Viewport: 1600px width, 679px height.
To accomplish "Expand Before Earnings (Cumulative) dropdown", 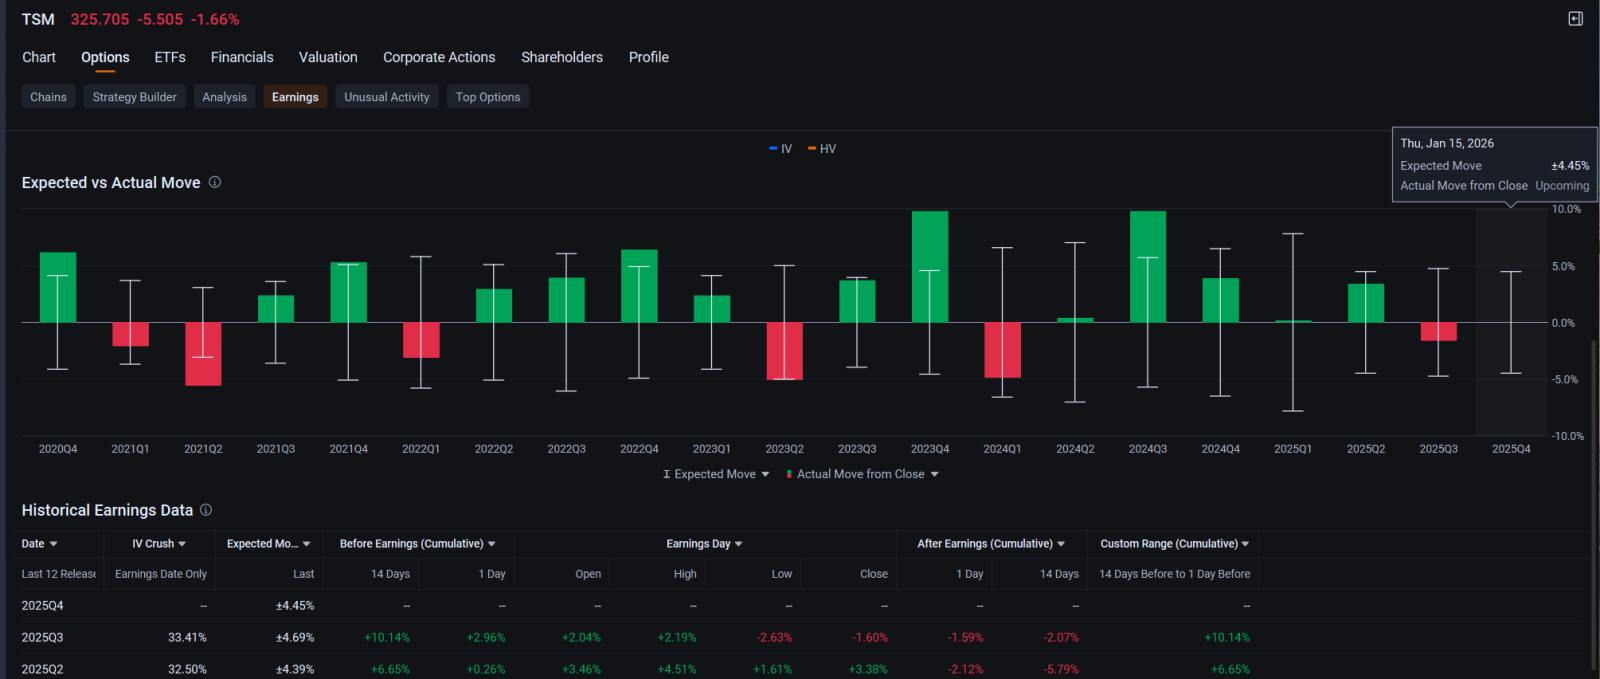I will [492, 544].
